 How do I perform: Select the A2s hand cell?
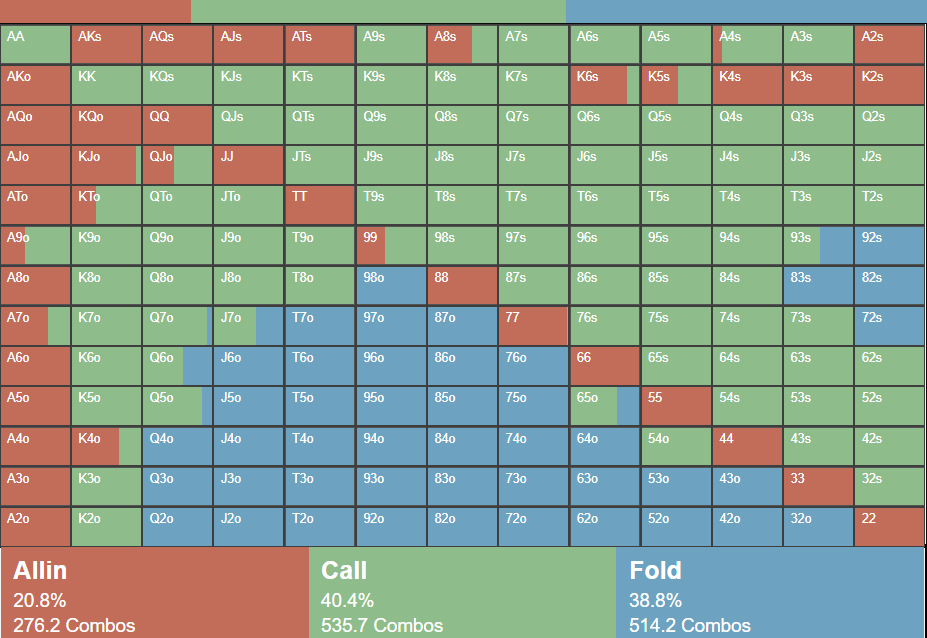[x=889, y=45]
